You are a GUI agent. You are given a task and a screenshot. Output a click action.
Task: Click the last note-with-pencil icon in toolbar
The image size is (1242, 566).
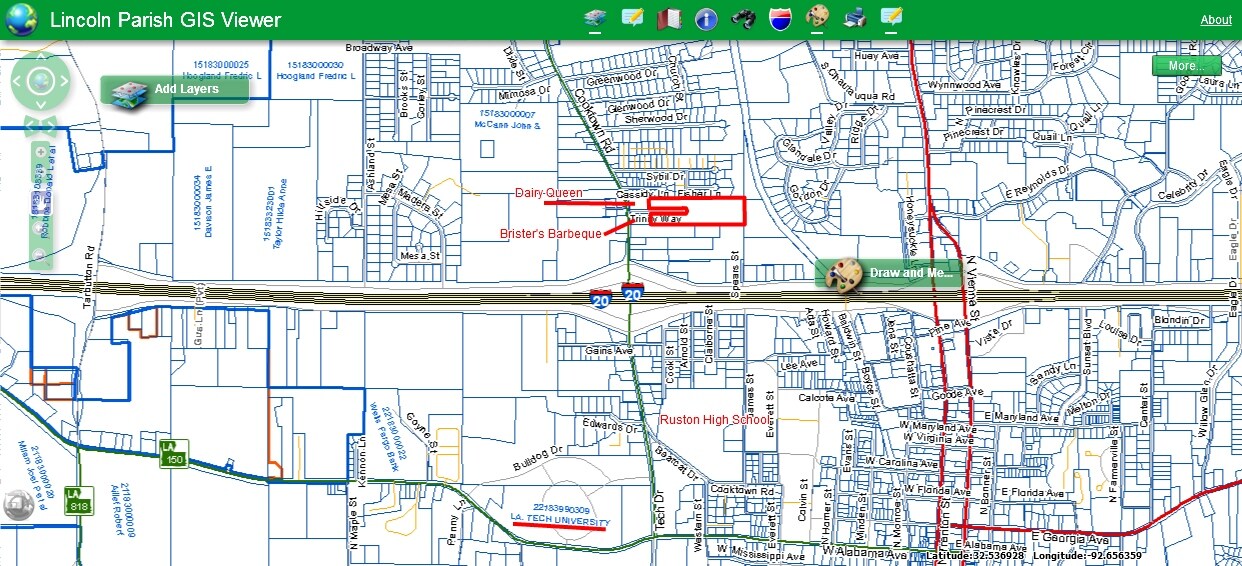tap(891, 17)
